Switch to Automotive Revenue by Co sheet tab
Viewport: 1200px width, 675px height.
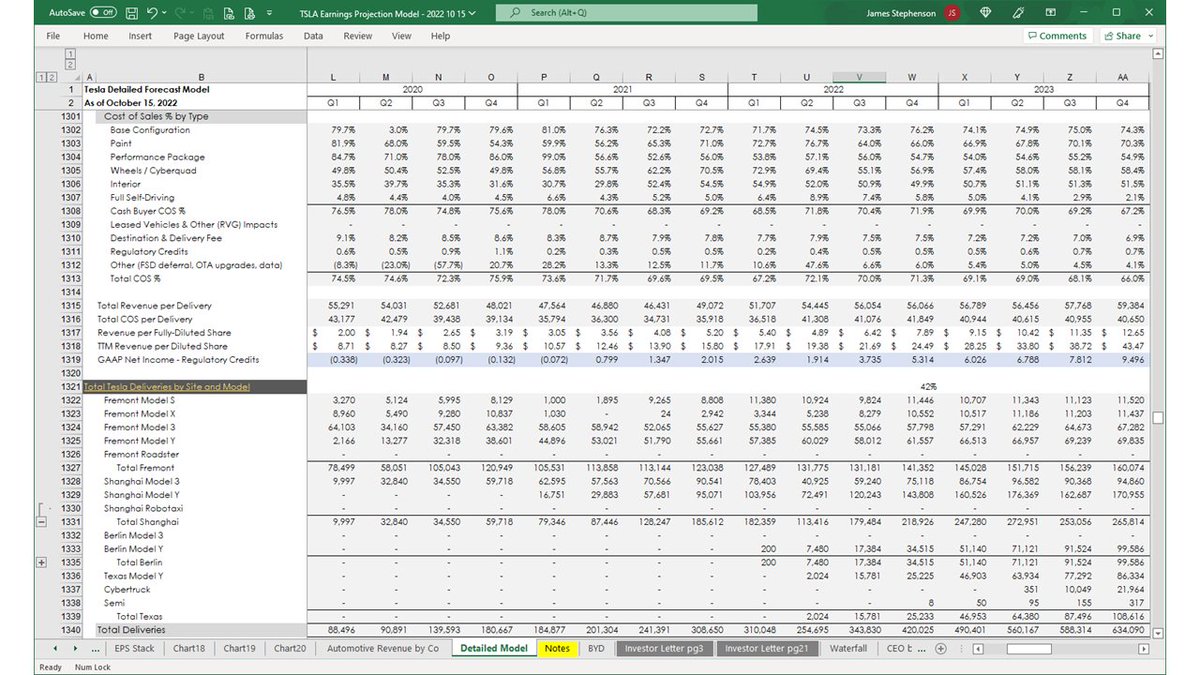383,649
